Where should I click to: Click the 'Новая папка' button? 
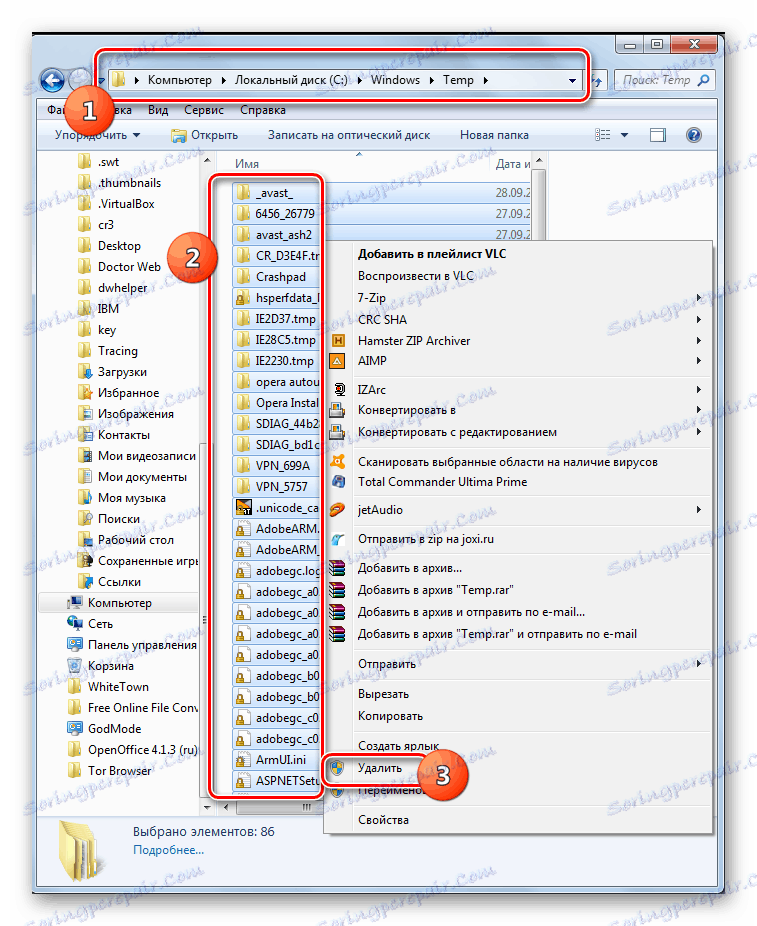click(494, 135)
